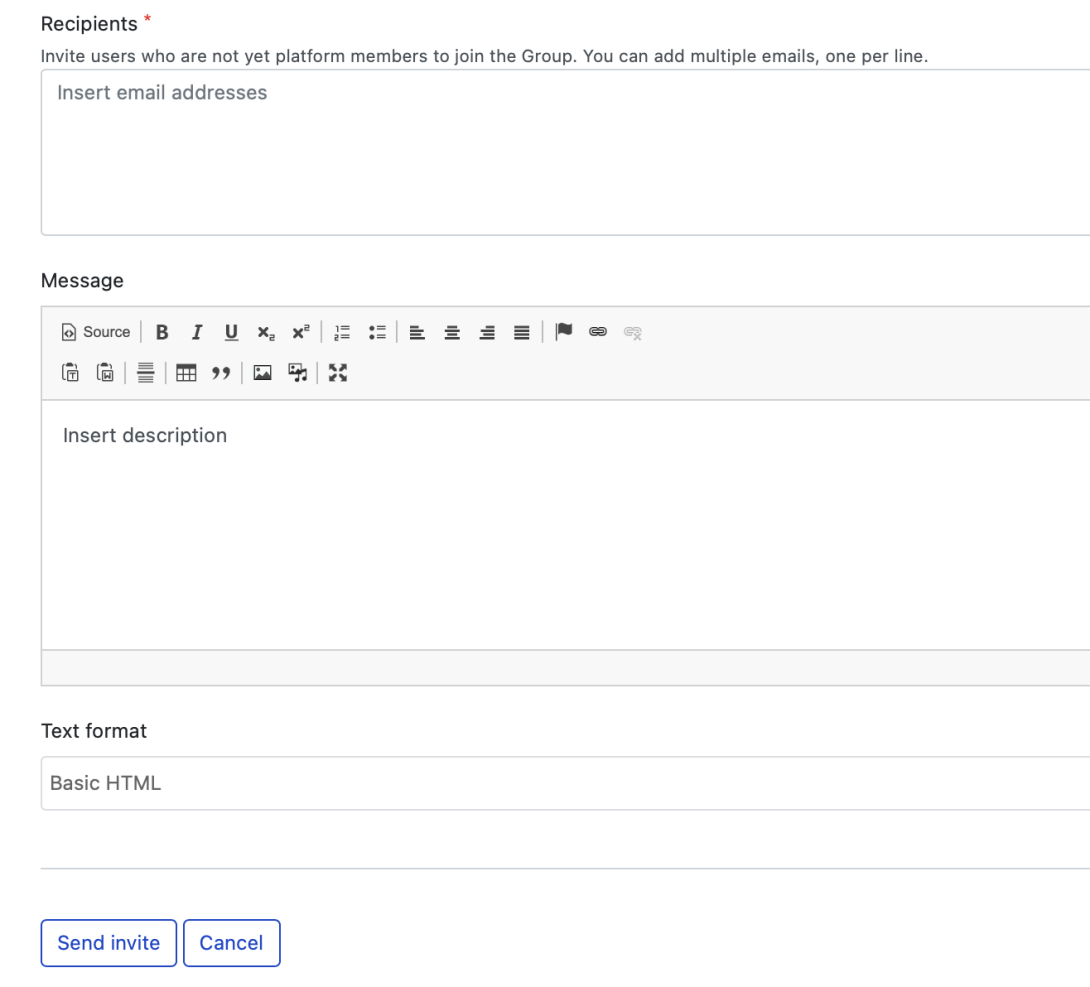Switch editor to Source view
1090x987 pixels.
point(96,332)
